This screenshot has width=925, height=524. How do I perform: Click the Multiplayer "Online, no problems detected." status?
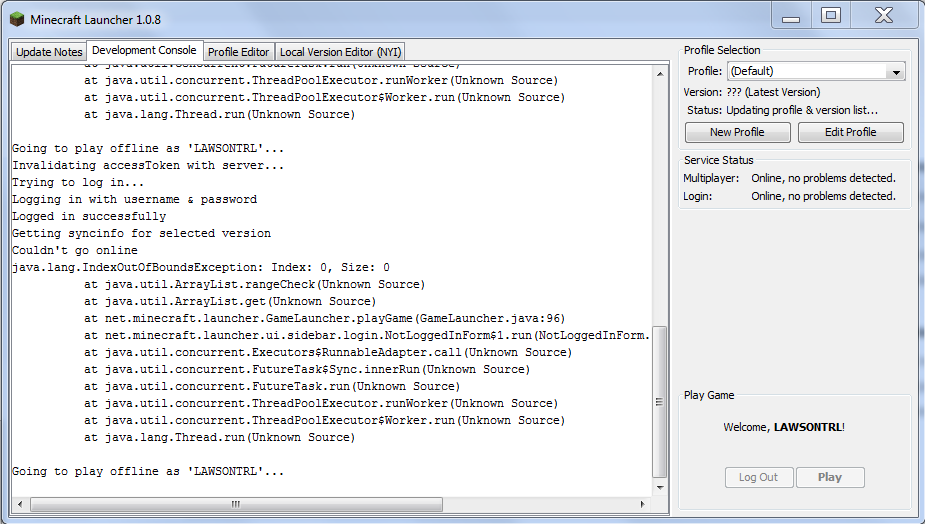click(824, 178)
